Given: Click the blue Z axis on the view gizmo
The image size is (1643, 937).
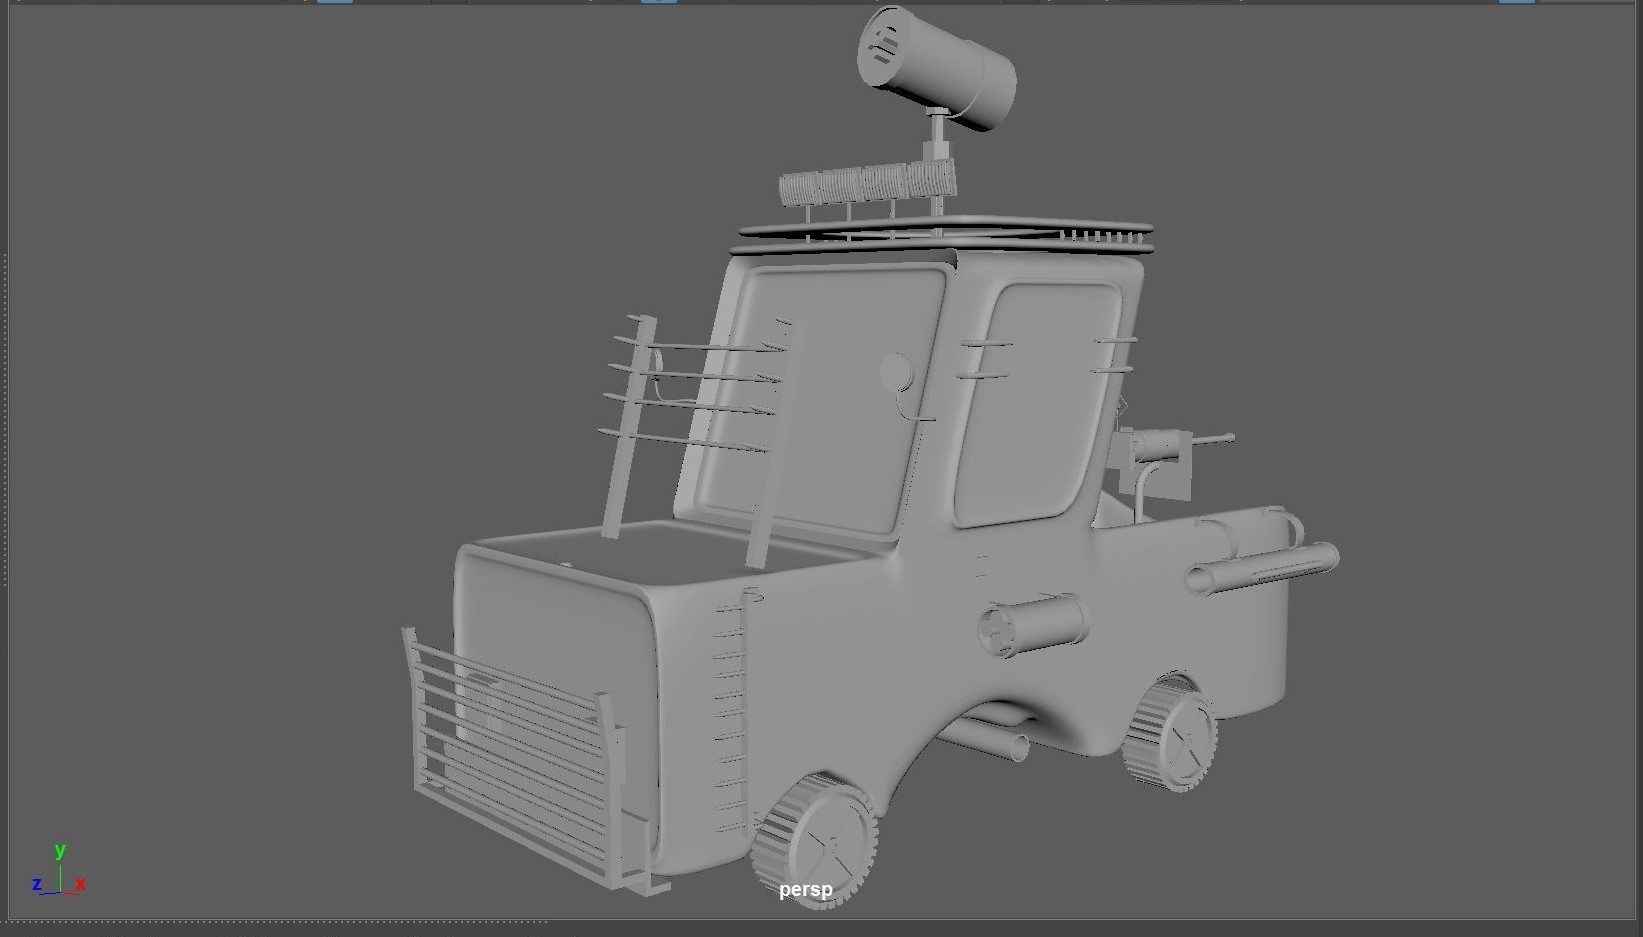Looking at the screenshot, I should pos(36,885).
